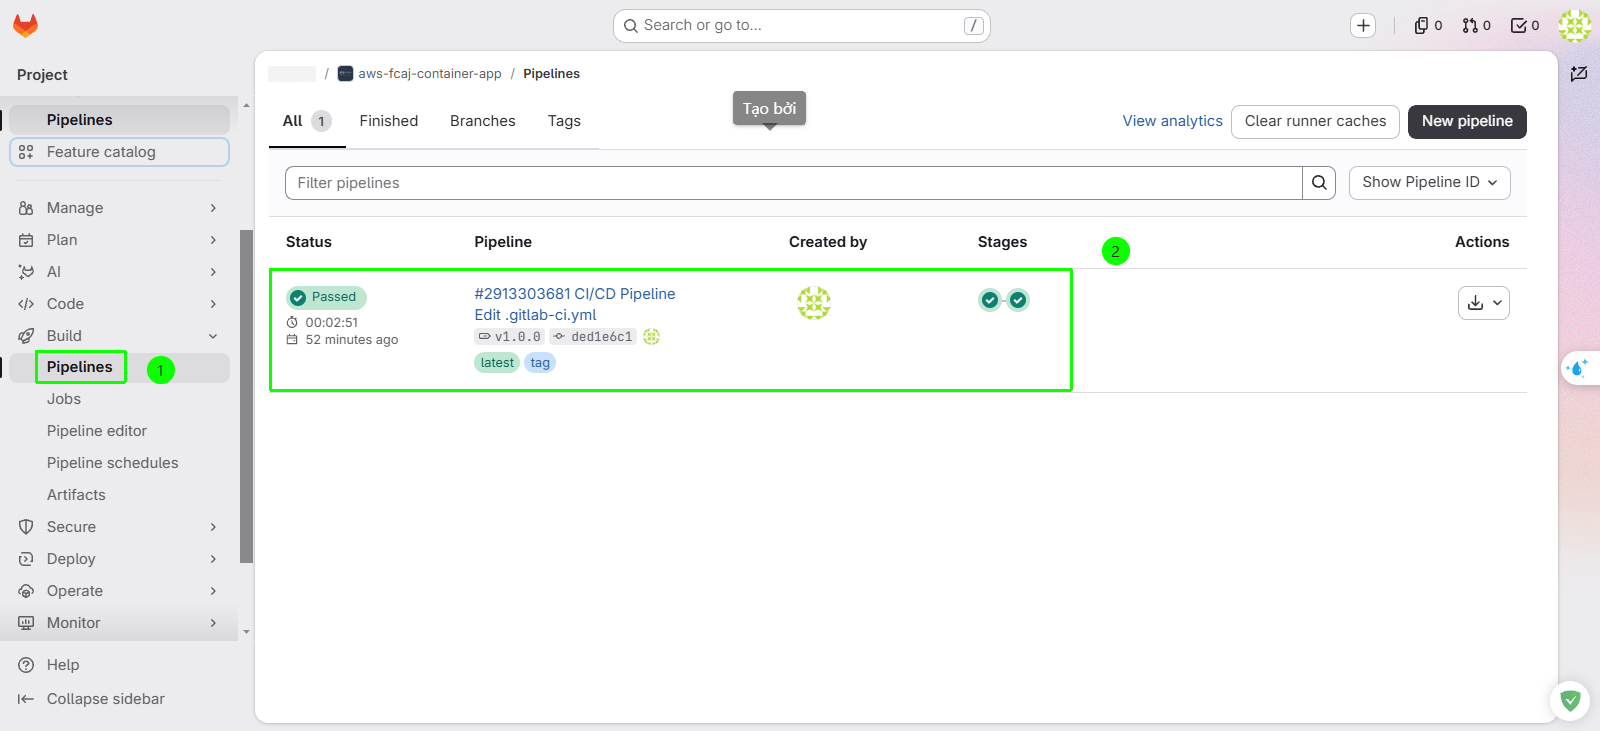This screenshot has height=731, width=1600.
Task: Expand the Plan section
Action: click(x=119, y=240)
